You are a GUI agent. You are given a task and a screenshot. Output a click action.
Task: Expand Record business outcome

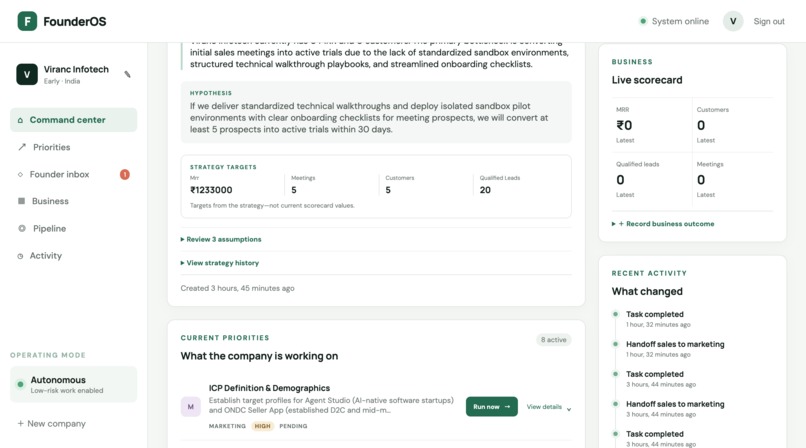tap(663, 224)
